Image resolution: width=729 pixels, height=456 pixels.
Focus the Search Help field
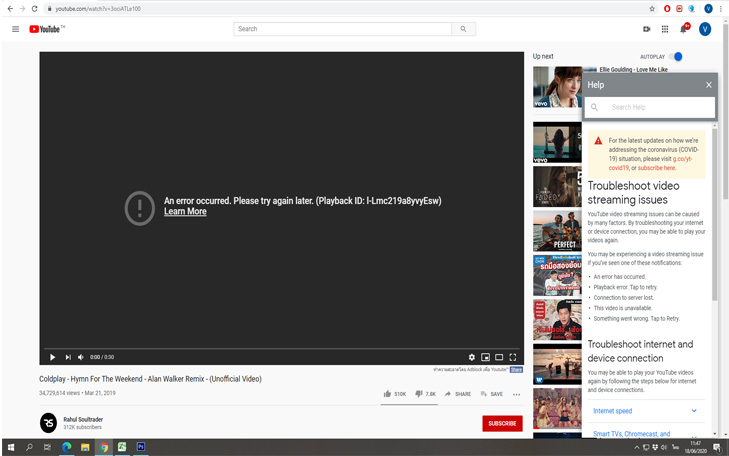pyautogui.click(x=649, y=107)
